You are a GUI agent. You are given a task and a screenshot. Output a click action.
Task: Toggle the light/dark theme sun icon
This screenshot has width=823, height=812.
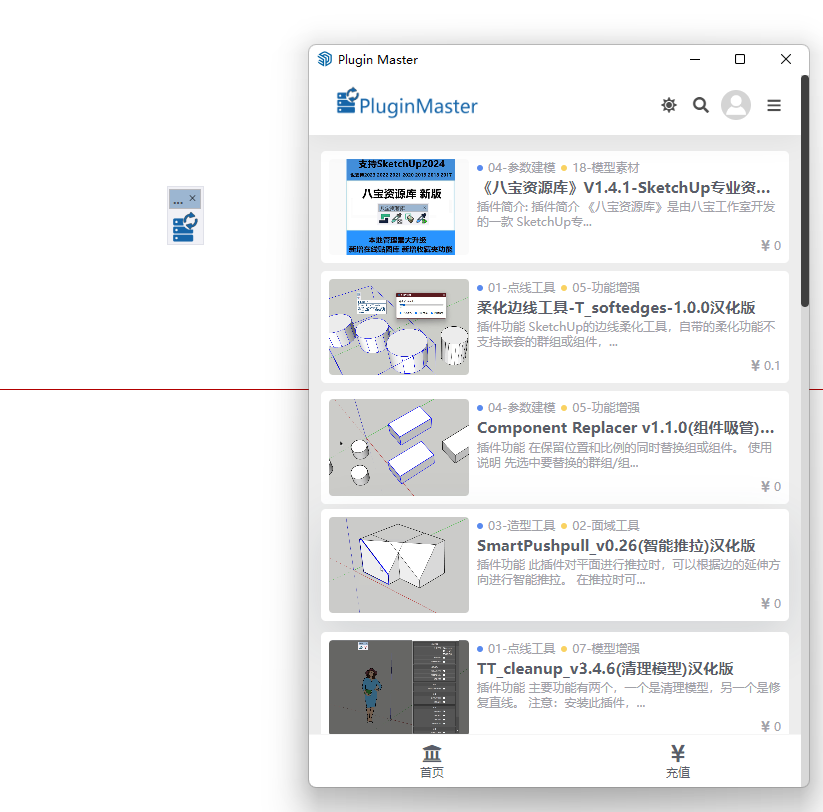[669, 105]
